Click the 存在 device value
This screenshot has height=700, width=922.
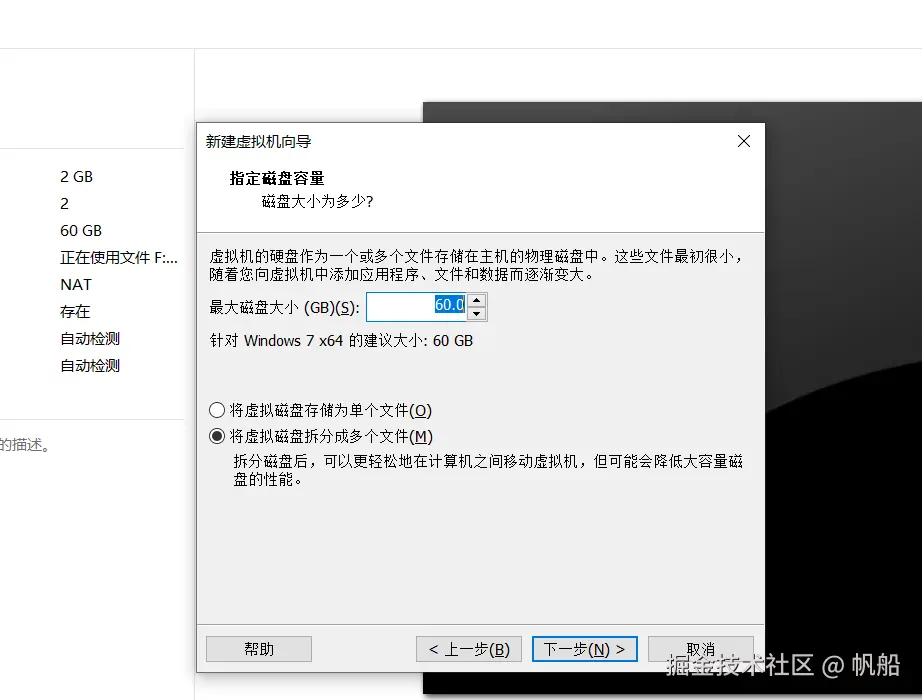[x=75, y=312]
